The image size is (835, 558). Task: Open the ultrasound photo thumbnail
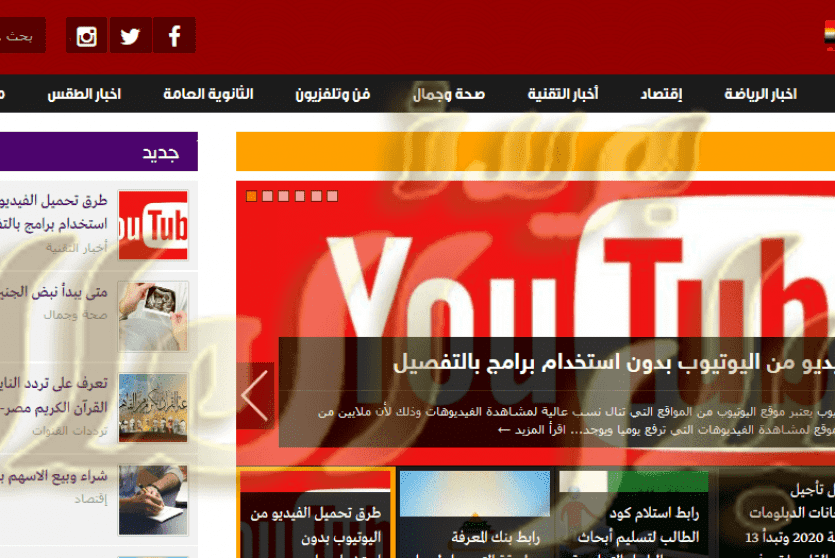pyautogui.click(x=153, y=316)
